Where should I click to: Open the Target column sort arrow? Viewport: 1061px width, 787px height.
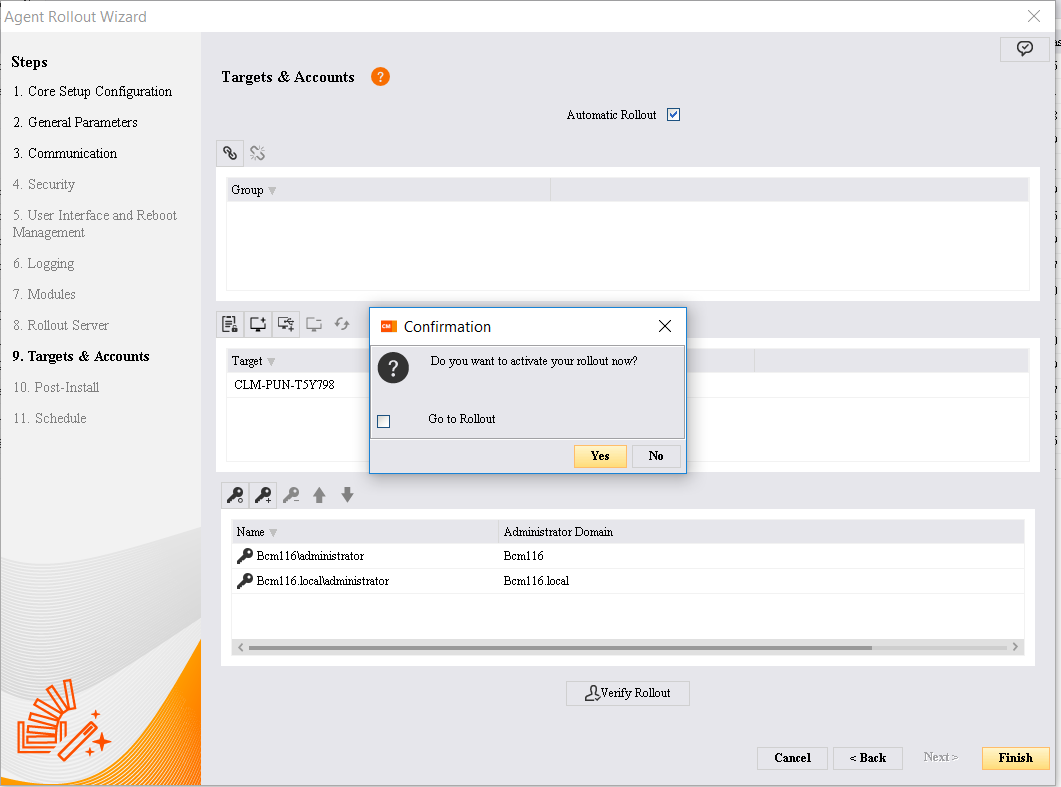[271, 362]
